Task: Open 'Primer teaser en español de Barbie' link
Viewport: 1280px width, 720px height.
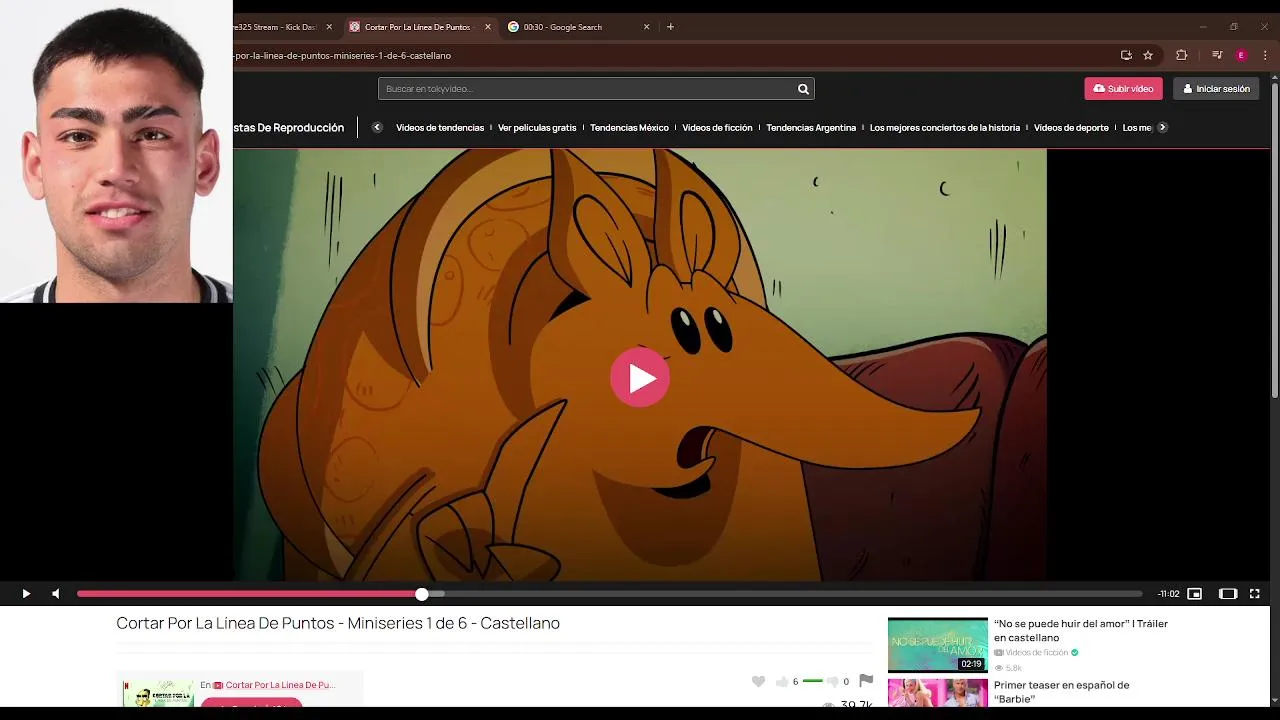Action: (1061, 692)
